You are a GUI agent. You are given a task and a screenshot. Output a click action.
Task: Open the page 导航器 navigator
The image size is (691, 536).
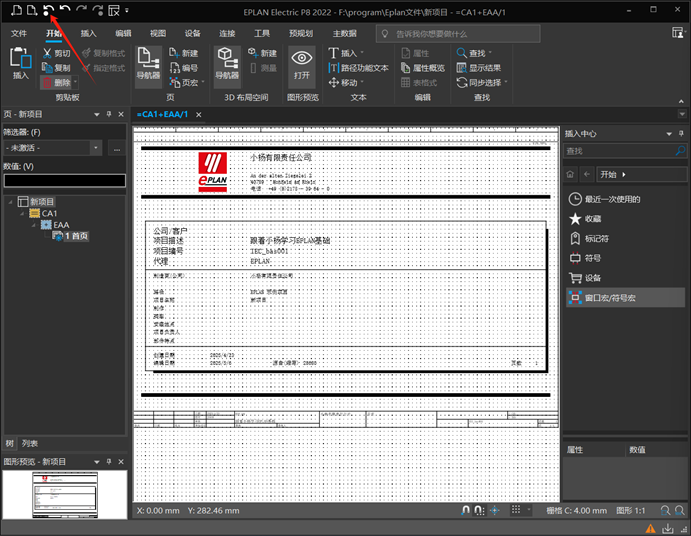(x=148, y=65)
